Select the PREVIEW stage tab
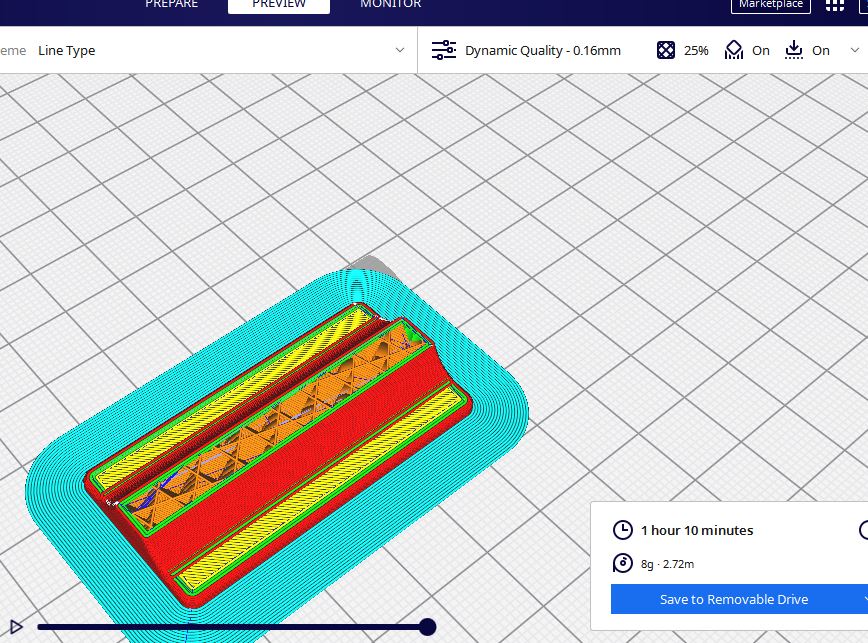 [279, 5]
